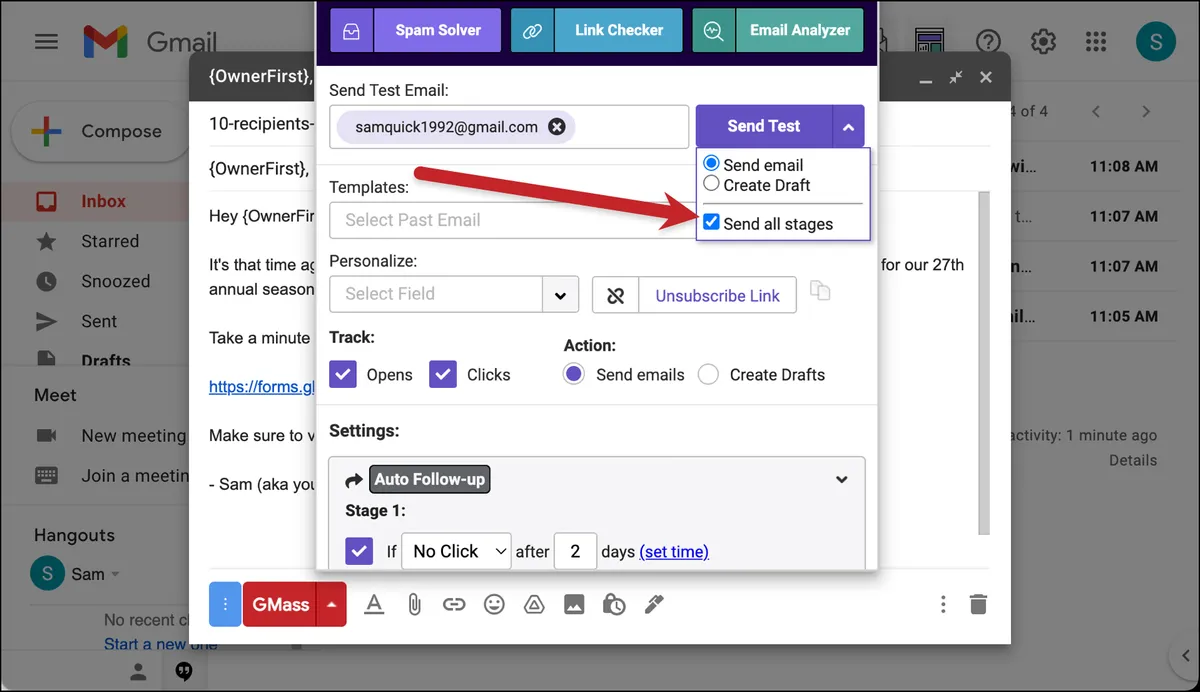Click the Hangouts contacts person icon

(138, 672)
